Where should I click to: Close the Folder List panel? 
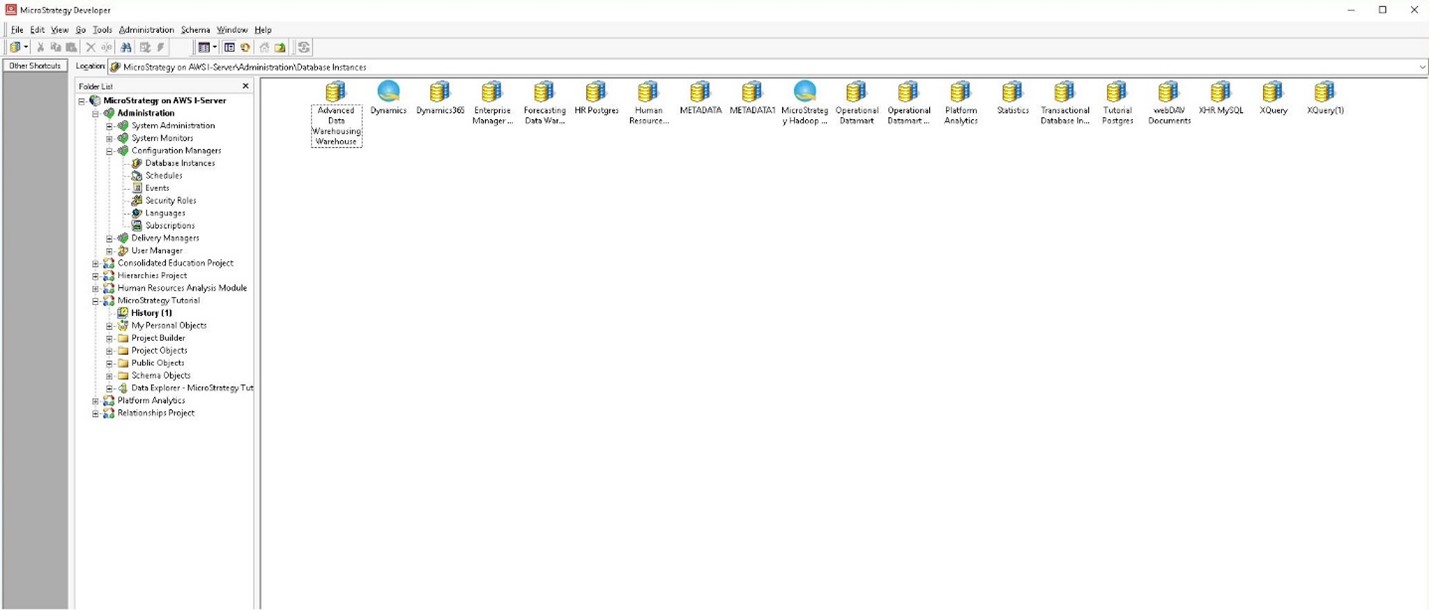pyautogui.click(x=246, y=86)
